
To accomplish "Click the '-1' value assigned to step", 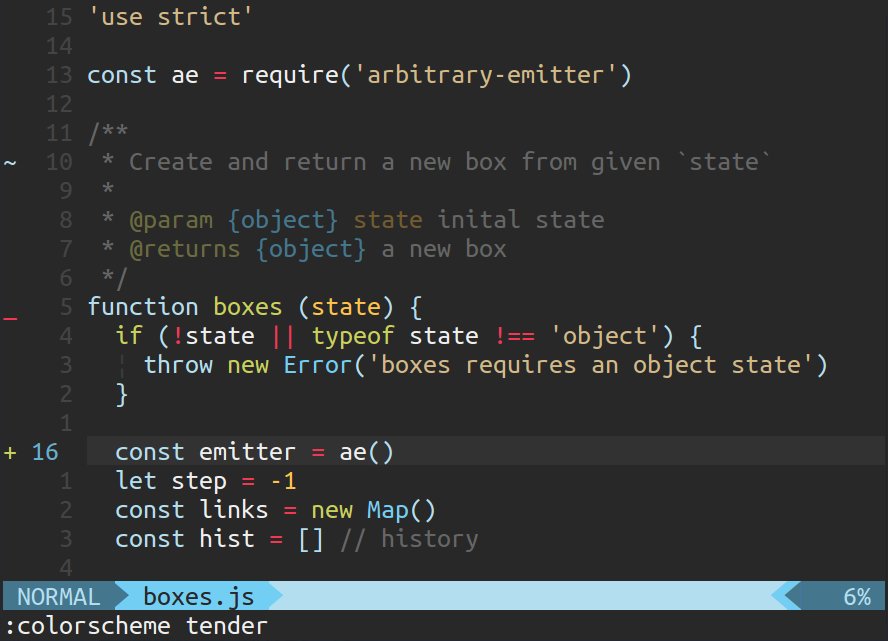I will tap(283, 481).
